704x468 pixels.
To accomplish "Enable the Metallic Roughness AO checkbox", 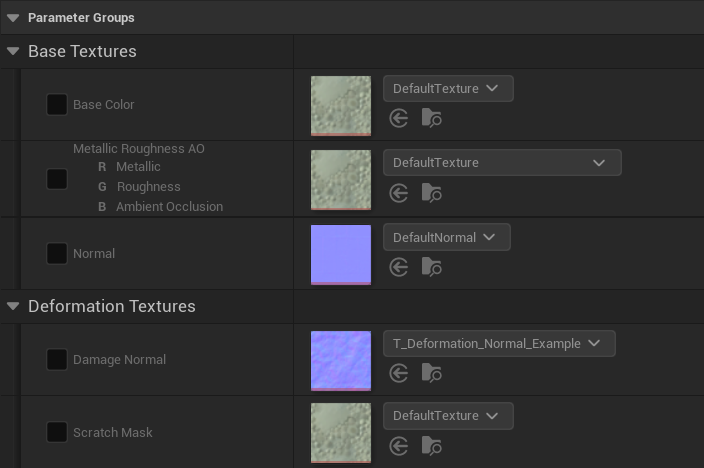I will click(57, 179).
